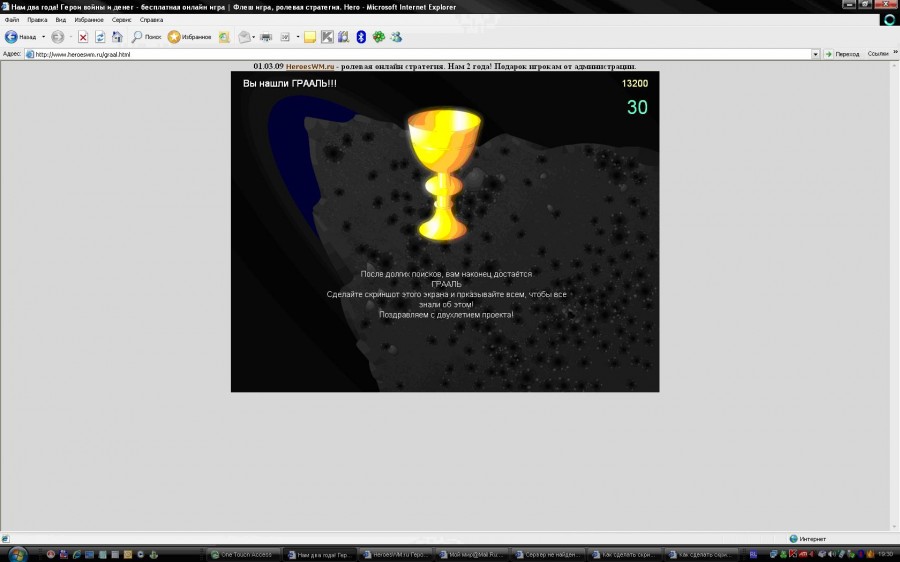Click the 'Вы нашли ГРААЛЬ!!!' heading

(290, 84)
